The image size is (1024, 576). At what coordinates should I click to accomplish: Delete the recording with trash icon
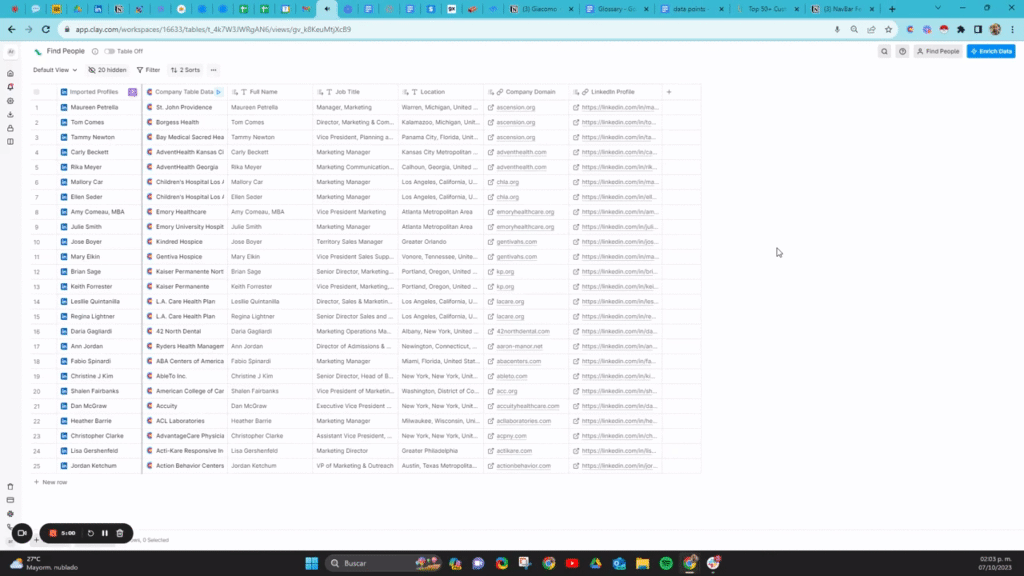pyautogui.click(x=120, y=533)
